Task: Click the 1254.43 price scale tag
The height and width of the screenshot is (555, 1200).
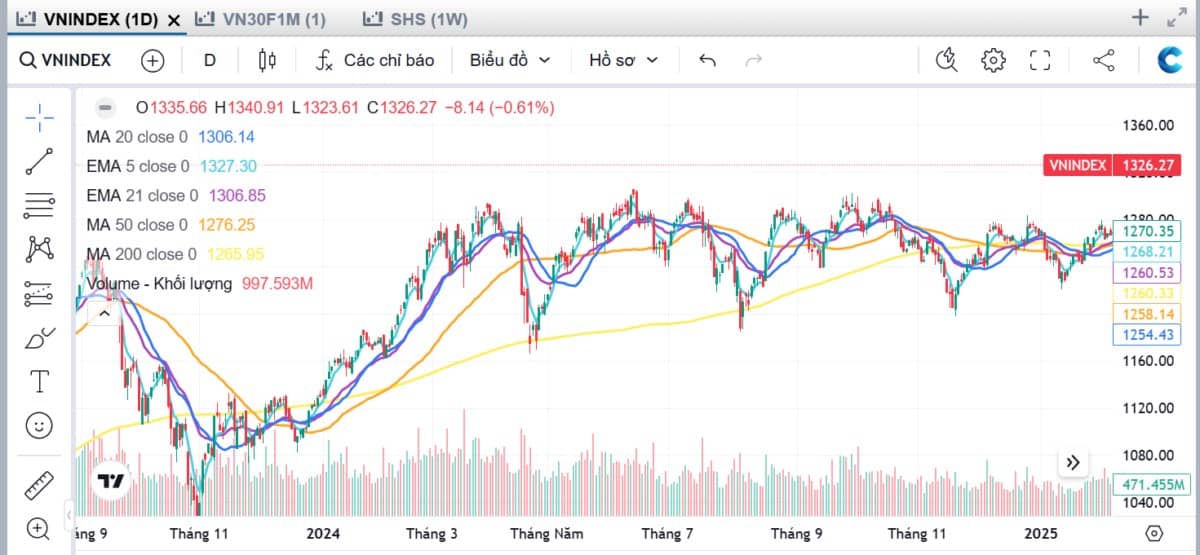Action: (1145, 334)
